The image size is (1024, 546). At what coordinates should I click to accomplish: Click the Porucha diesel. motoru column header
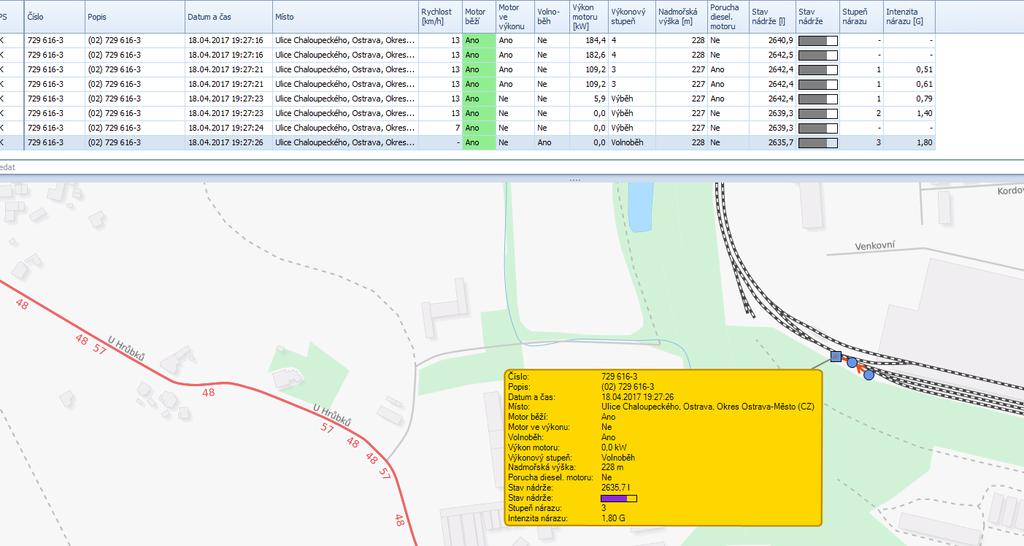coord(728,17)
